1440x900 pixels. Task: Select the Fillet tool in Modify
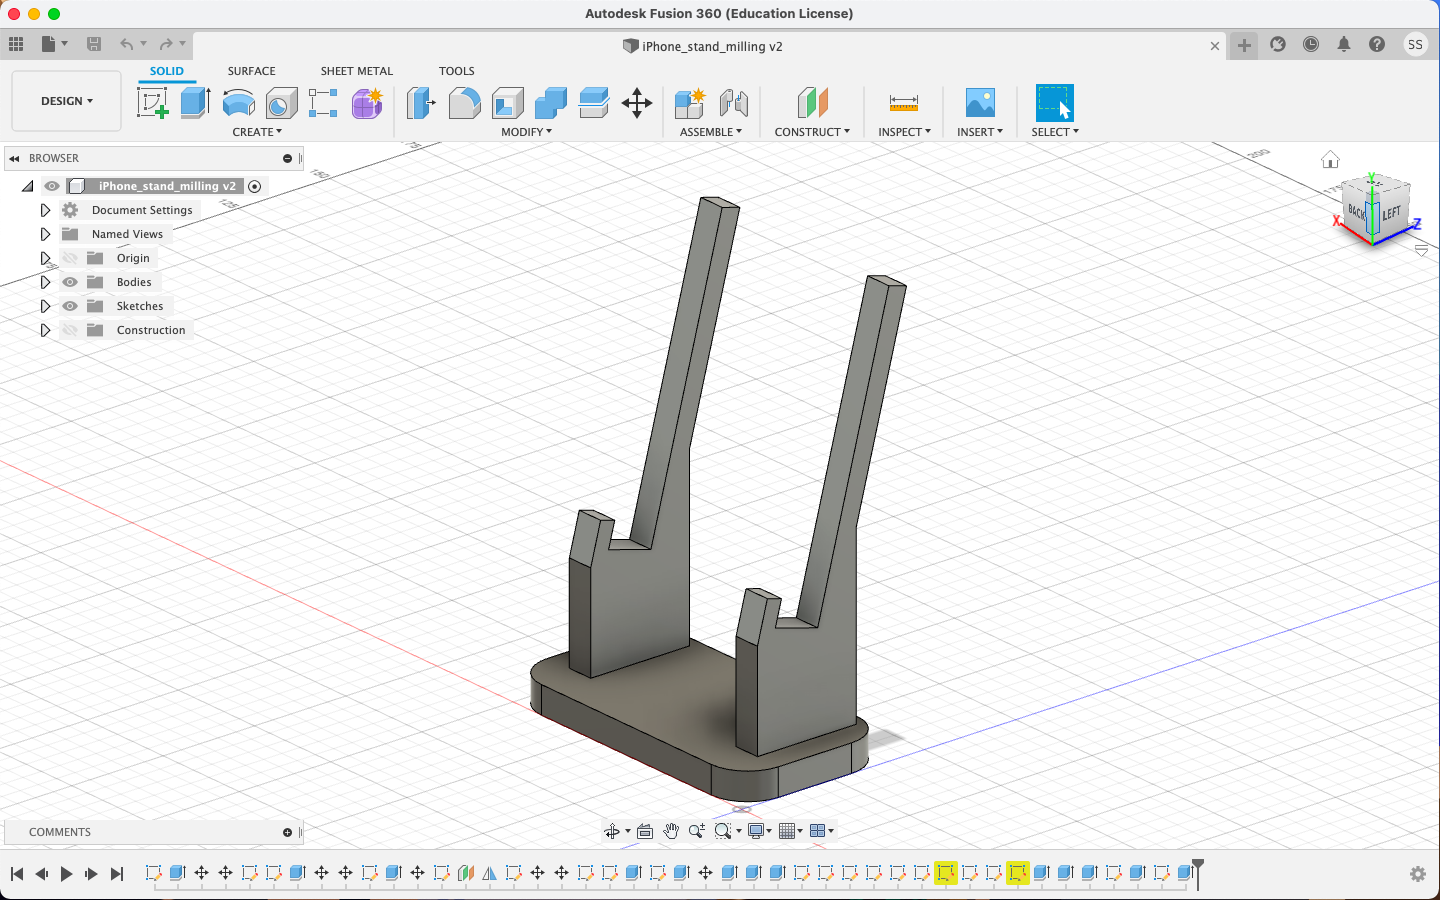click(464, 103)
